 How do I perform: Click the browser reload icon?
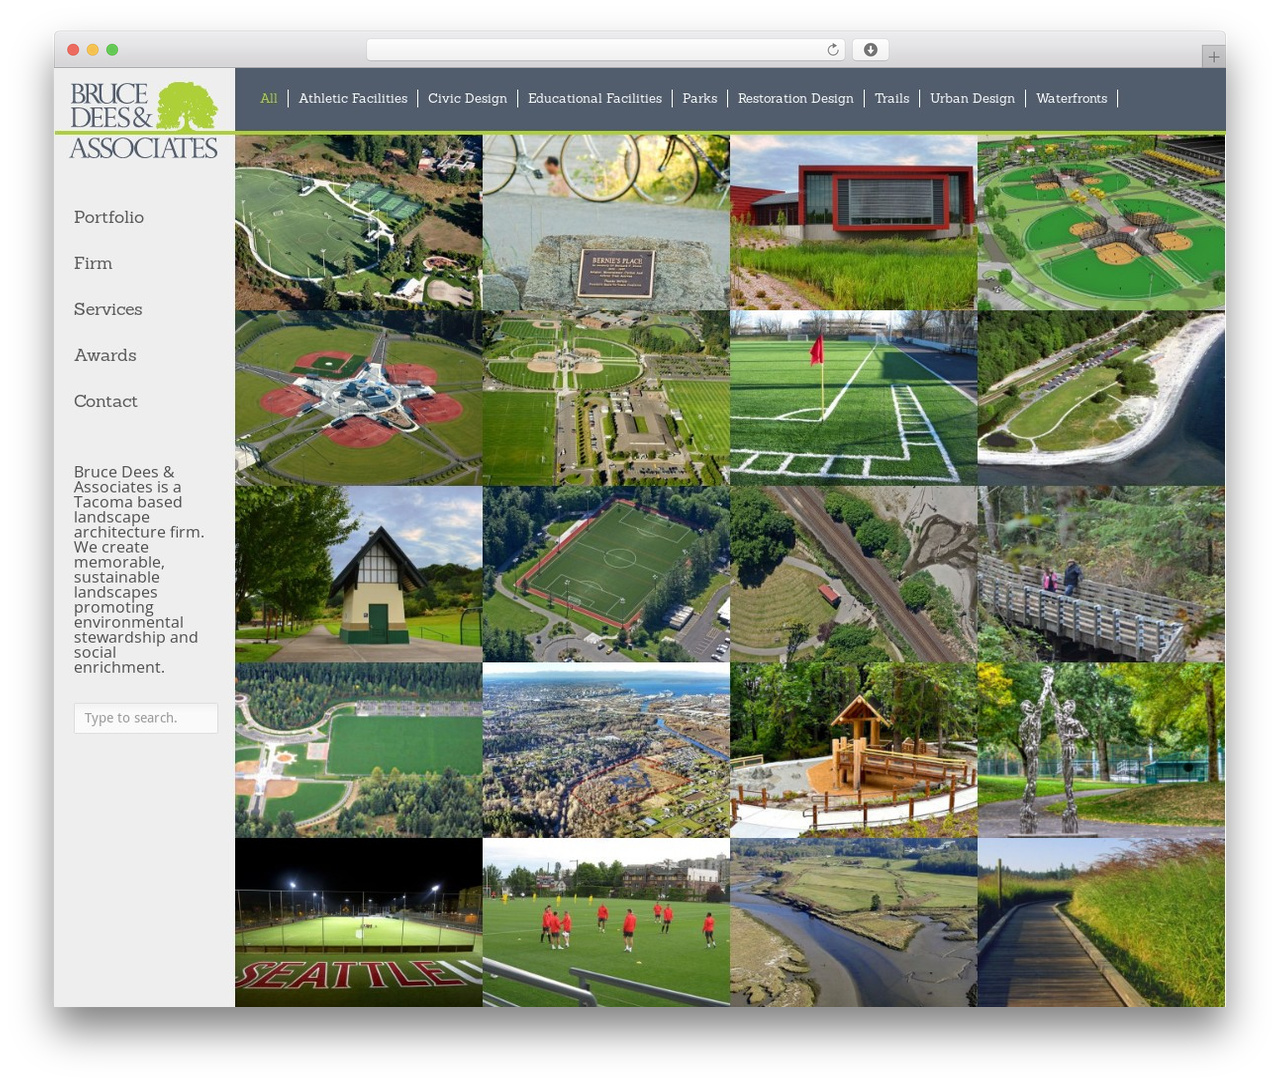click(832, 50)
